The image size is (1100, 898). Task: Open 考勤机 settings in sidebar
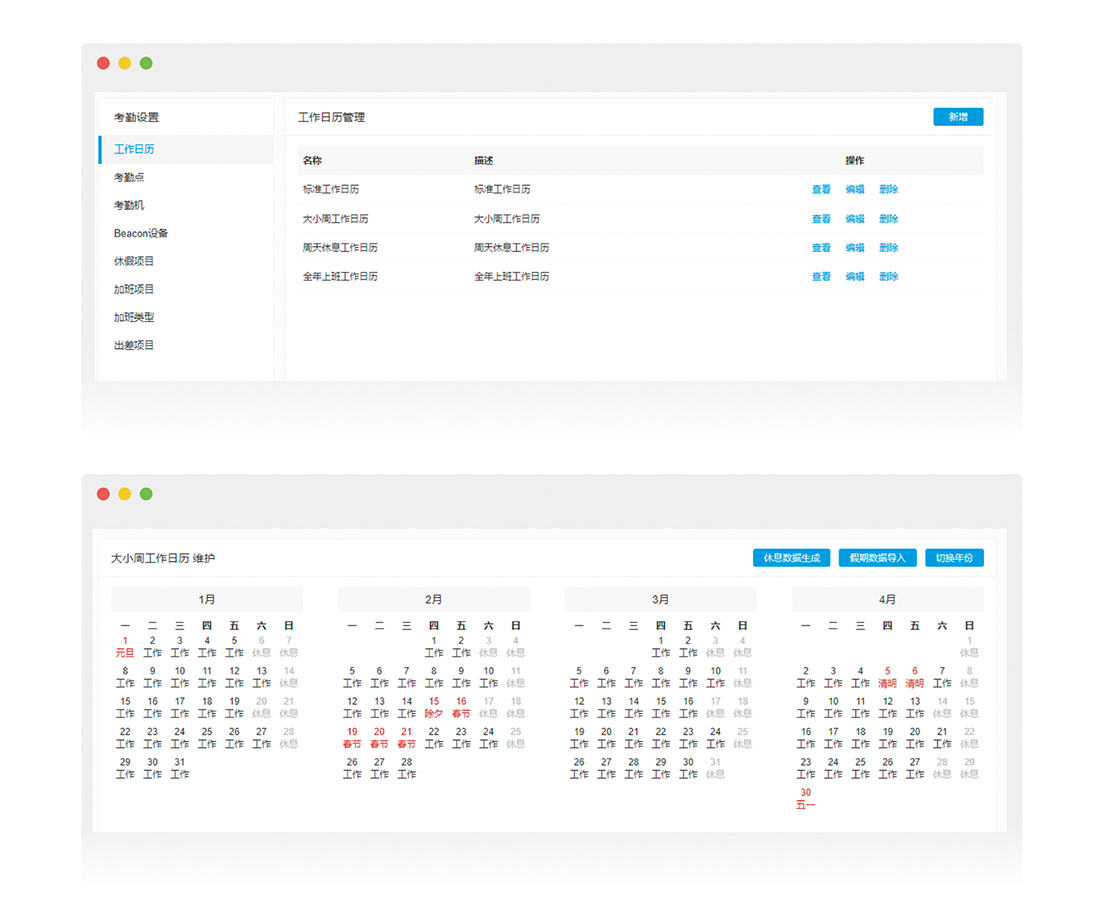pos(129,205)
